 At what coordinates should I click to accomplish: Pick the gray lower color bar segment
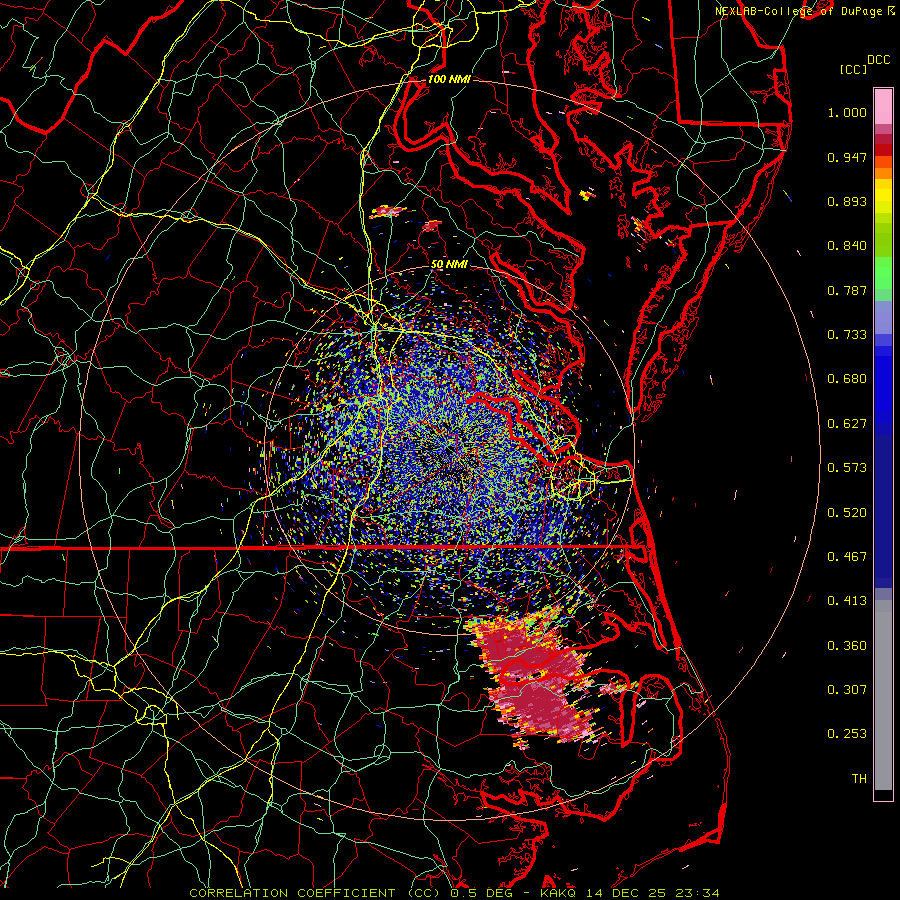click(883, 695)
